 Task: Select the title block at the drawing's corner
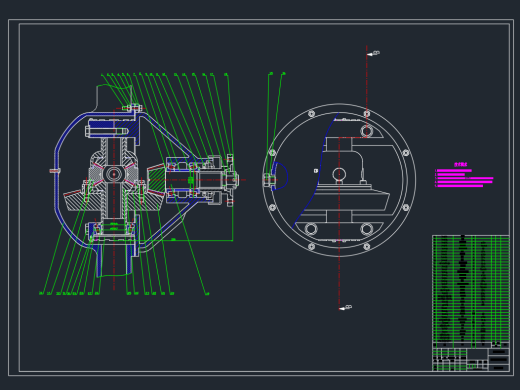(x=471, y=359)
